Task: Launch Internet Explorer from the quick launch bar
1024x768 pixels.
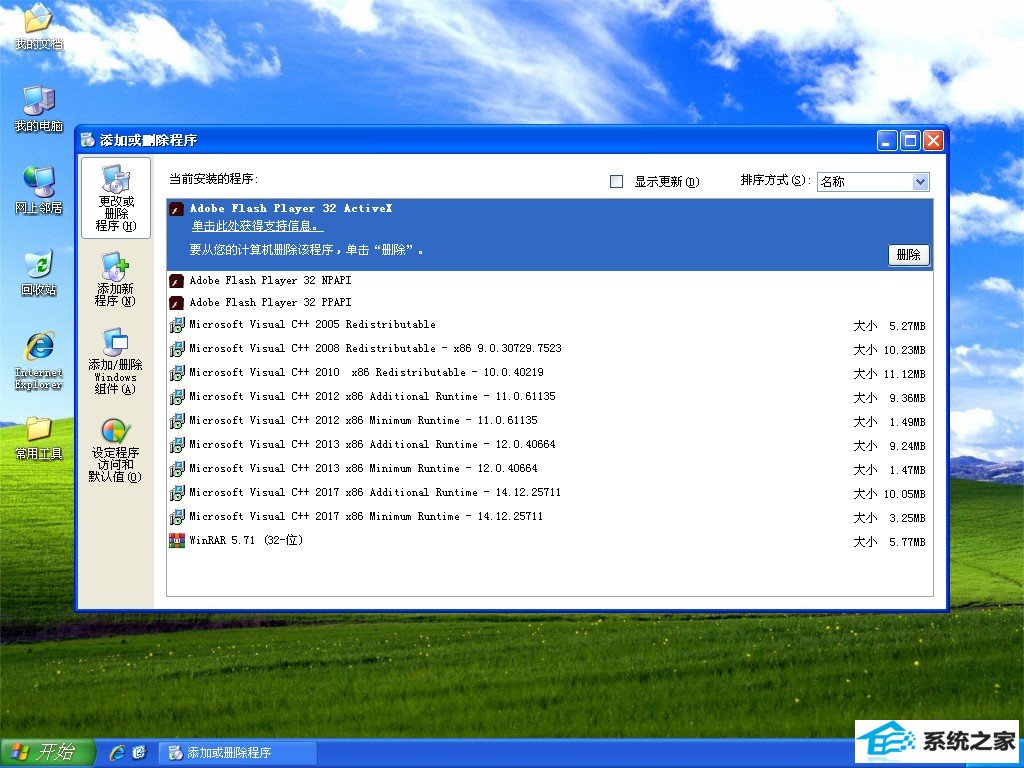Action: pos(118,752)
